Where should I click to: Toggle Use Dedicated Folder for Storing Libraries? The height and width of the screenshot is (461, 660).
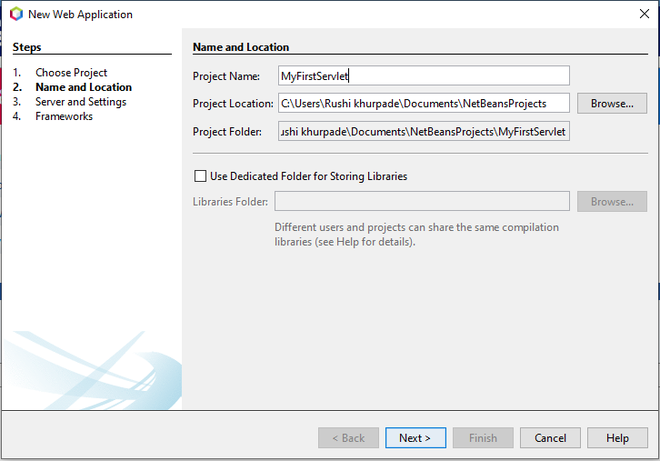[201, 176]
